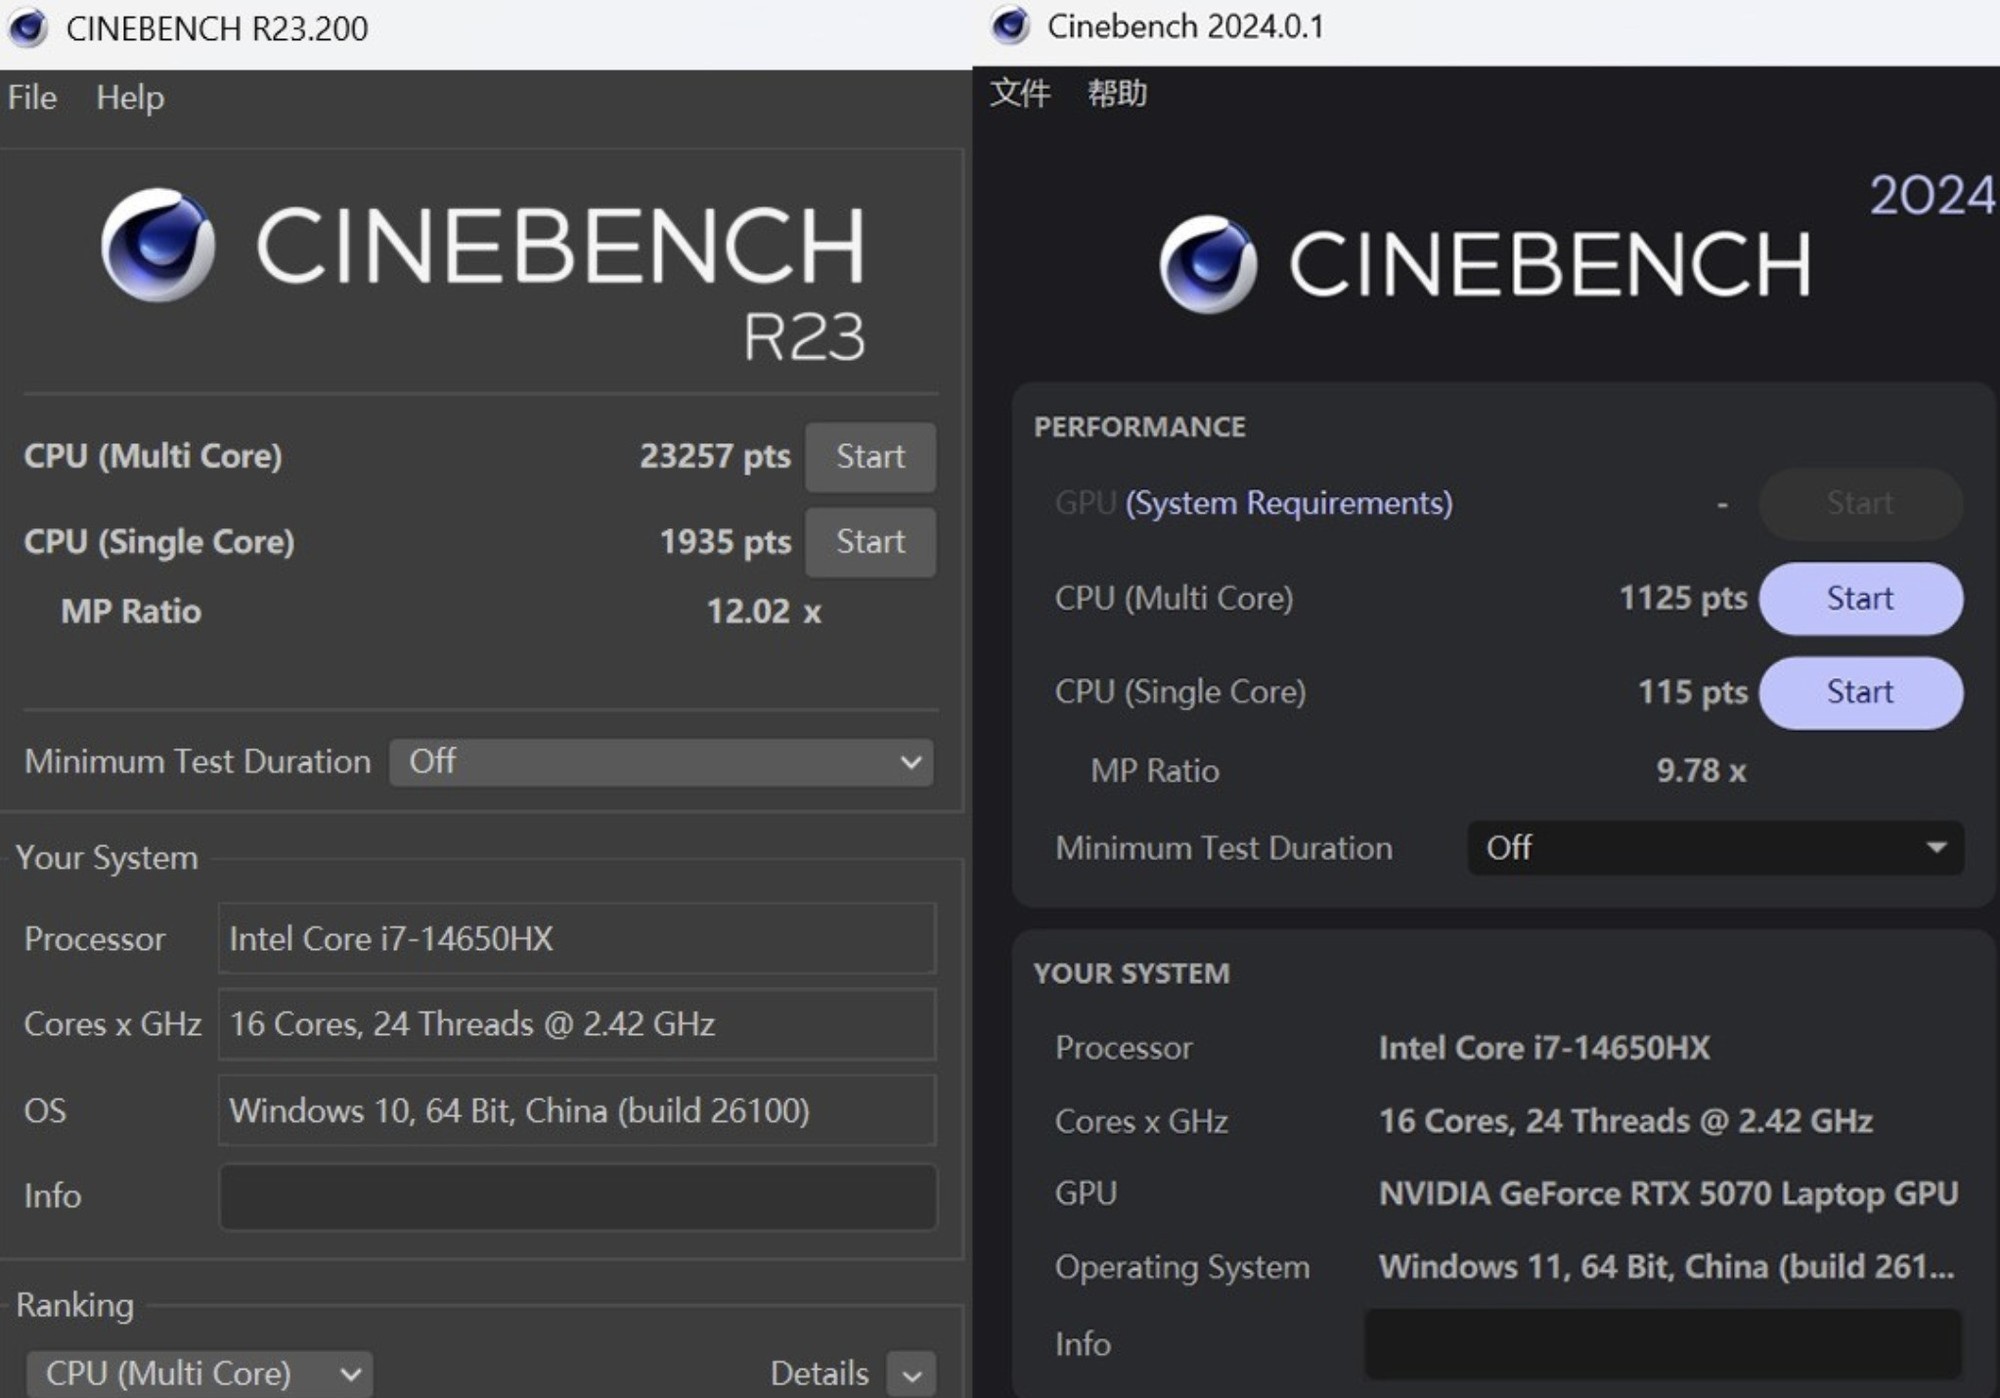
Task: Click the Cinebench 2024 sphere logo
Action: click(x=1208, y=265)
